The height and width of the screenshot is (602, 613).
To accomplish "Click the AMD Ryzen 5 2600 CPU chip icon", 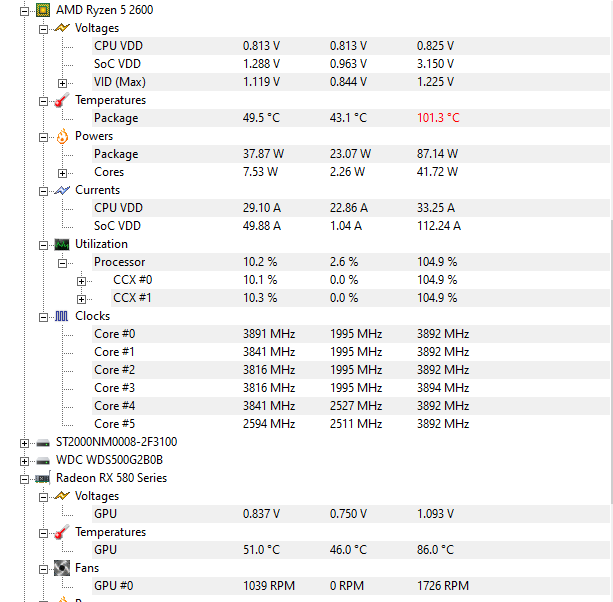I will (43, 10).
